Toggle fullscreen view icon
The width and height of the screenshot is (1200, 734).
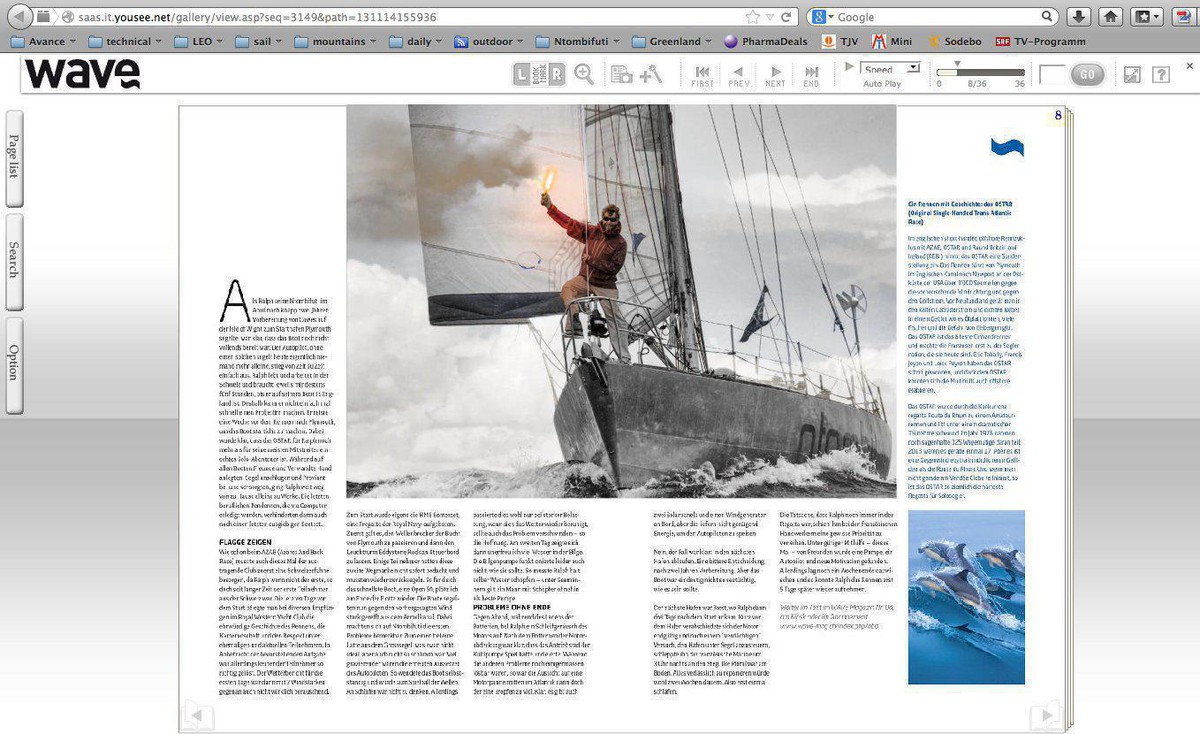[x=1132, y=74]
